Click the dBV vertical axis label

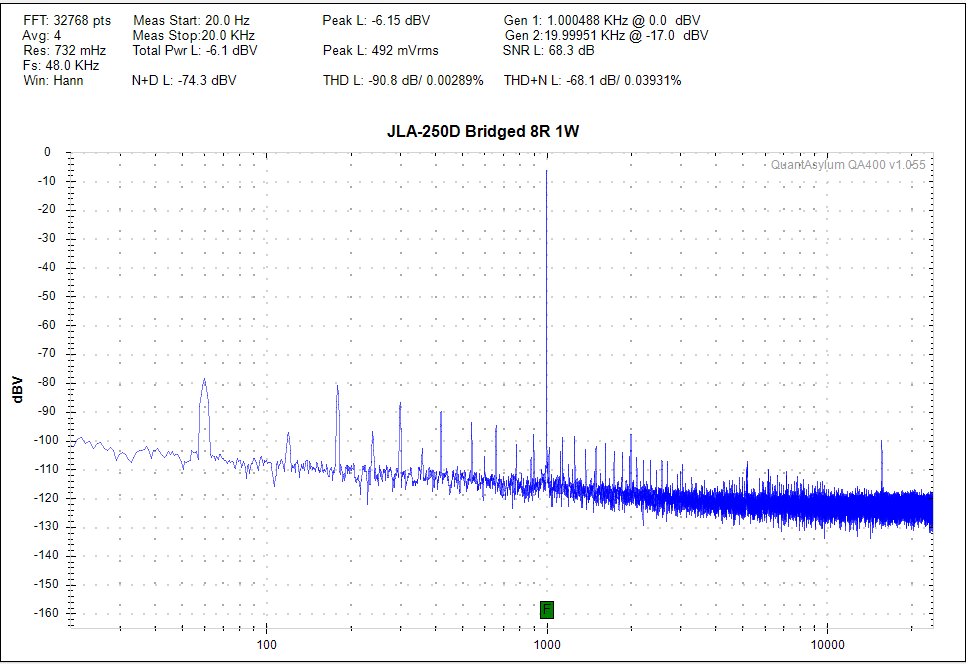[x=17, y=390]
